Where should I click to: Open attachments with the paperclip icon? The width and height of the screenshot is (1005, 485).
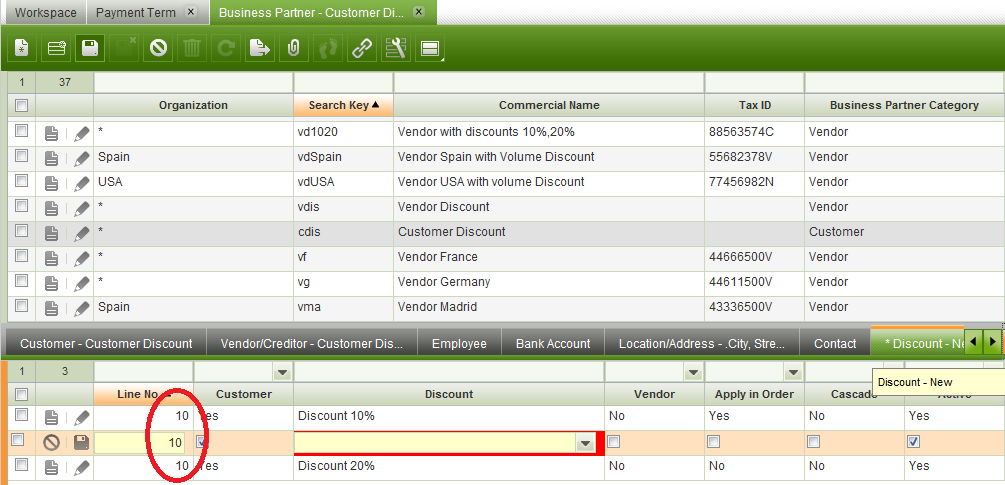click(293, 48)
